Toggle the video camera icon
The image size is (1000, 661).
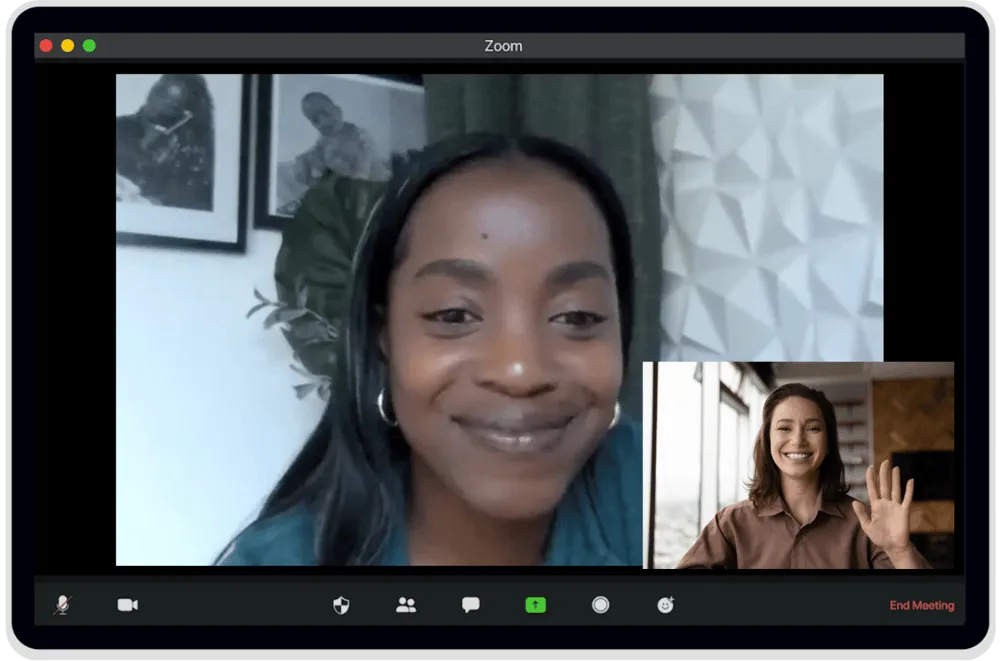click(128, 604)
